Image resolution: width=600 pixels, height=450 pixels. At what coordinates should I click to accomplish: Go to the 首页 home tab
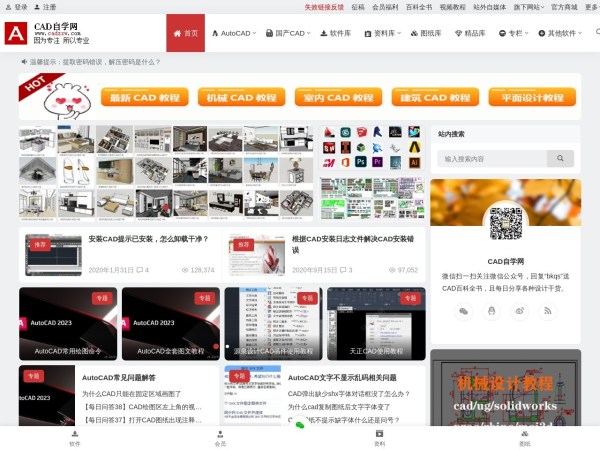click(x=185, y=33)
